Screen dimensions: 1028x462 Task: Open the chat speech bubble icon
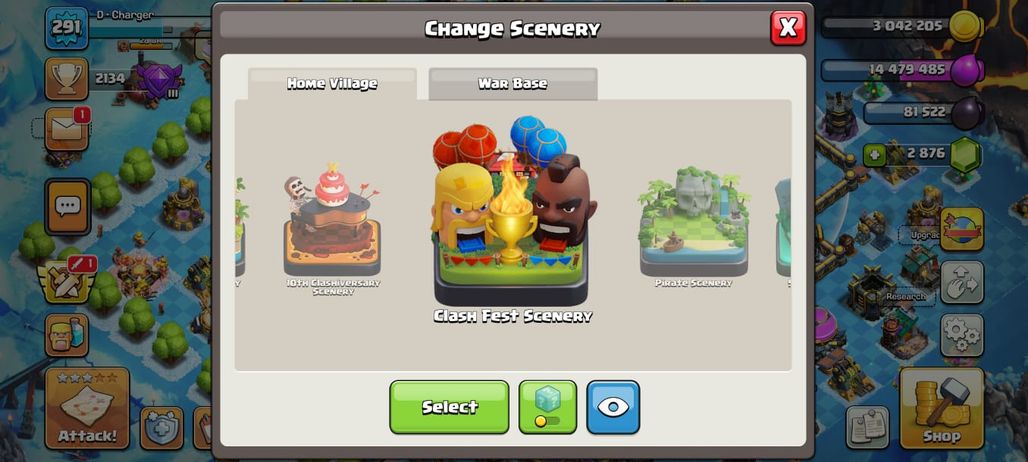click(68, 207)
